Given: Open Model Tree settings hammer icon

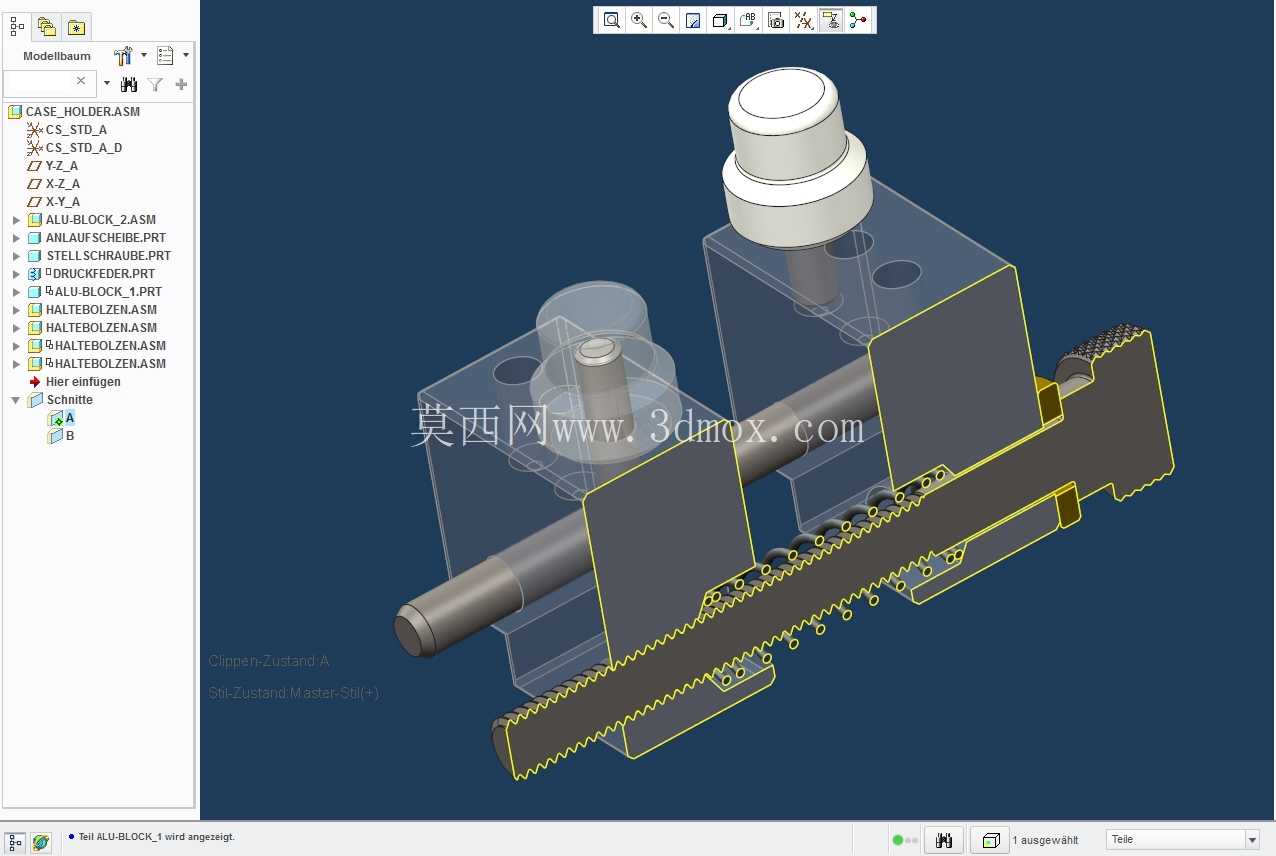Looking at the screenshot, I should tap(123, 56).
